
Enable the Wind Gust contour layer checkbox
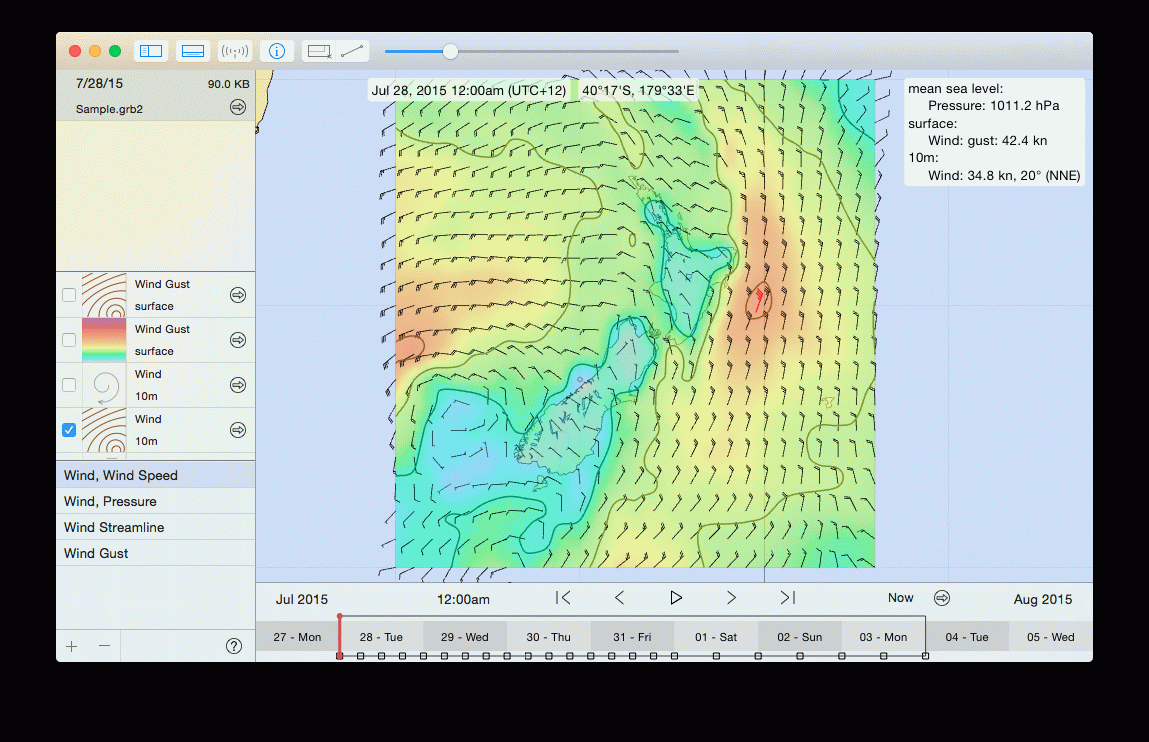pyautogui.click(x=69, y=295)
